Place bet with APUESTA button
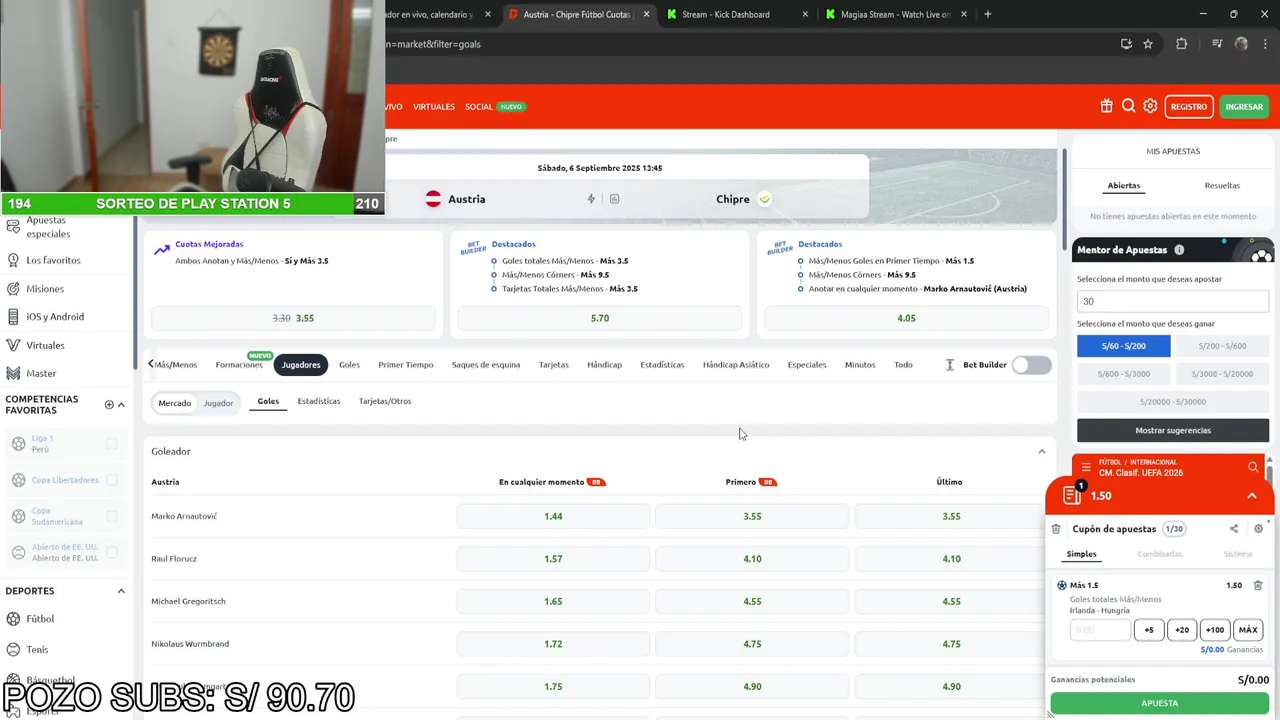 [x=1160, y=703]
